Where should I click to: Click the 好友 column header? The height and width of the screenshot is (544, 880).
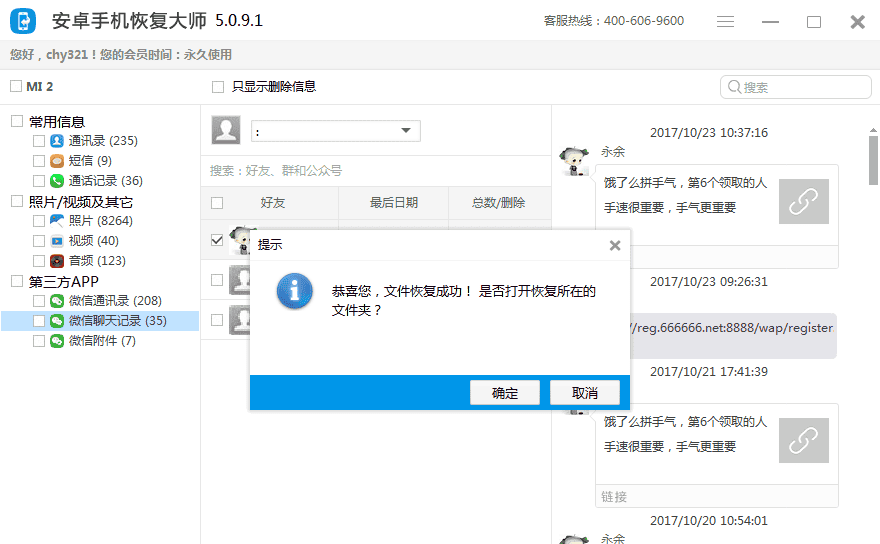[x=273, y=203]
